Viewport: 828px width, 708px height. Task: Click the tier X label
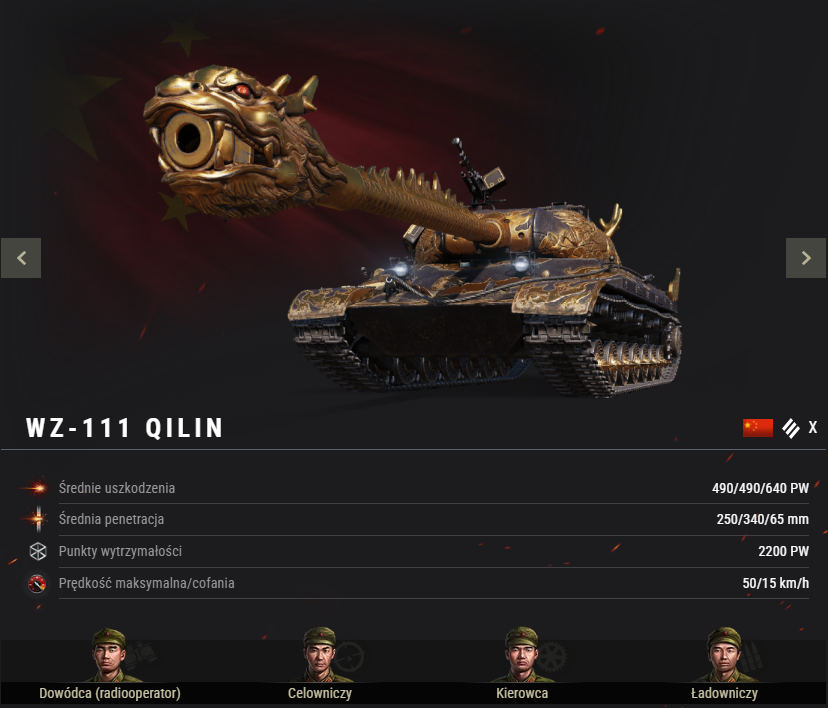tap(813, 427)
